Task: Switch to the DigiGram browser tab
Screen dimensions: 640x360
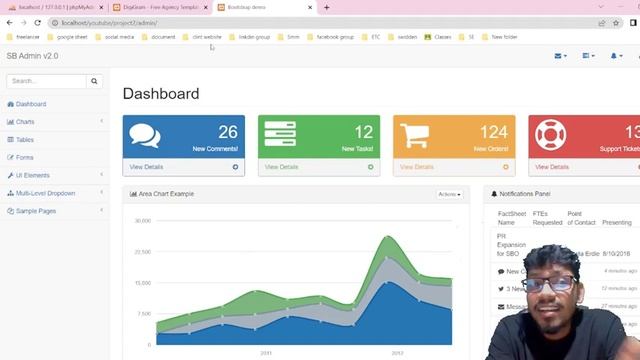Action: 160,7
